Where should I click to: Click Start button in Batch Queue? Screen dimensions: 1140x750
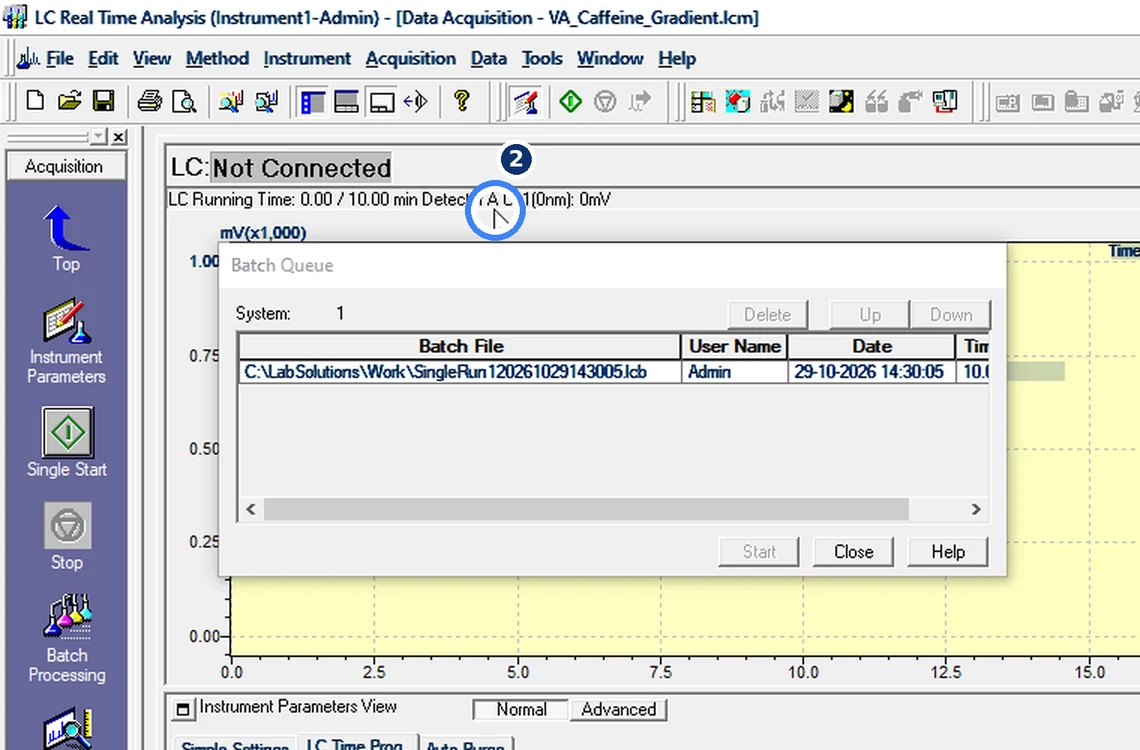click(x=759, y=552)
